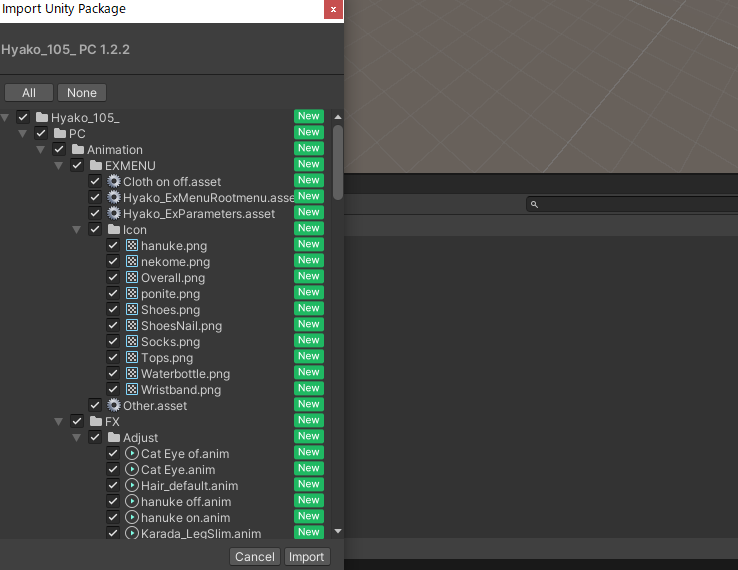
Task: Uncheck the Cat Eye.anim checkbox
Action: pyautogui.click(x=112, y=469)
